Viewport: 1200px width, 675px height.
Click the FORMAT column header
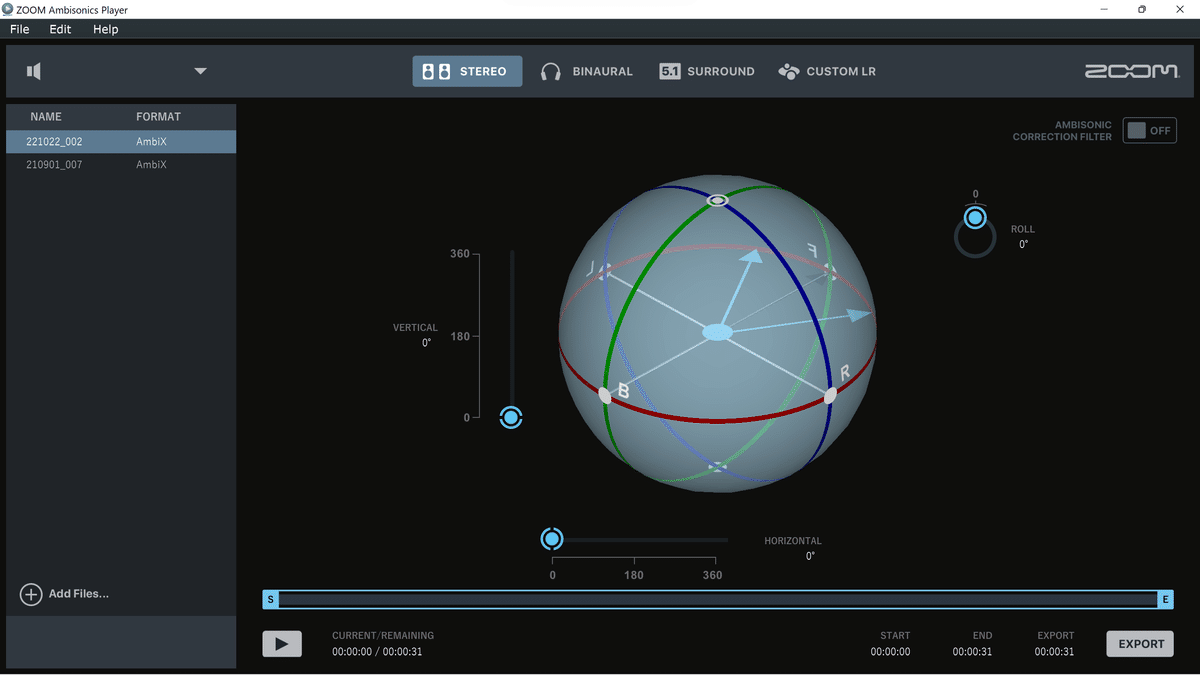pos(158,117)
